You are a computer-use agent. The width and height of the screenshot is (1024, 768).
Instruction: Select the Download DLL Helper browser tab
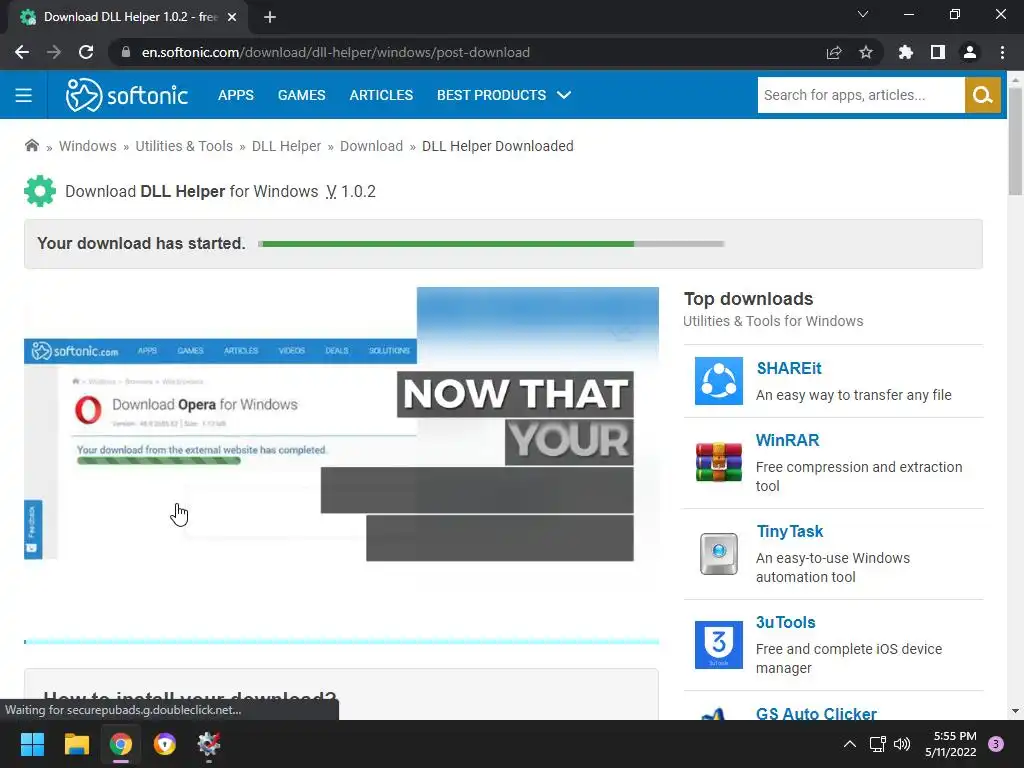click(127, 17)
